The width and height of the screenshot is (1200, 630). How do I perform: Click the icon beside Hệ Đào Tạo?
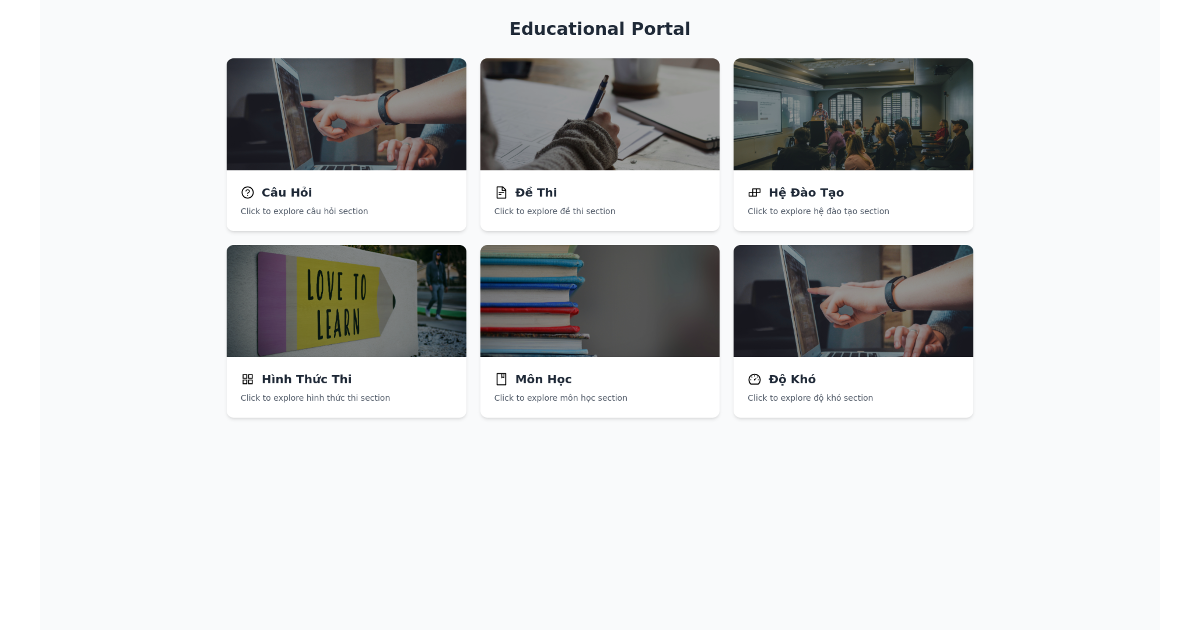755,193
